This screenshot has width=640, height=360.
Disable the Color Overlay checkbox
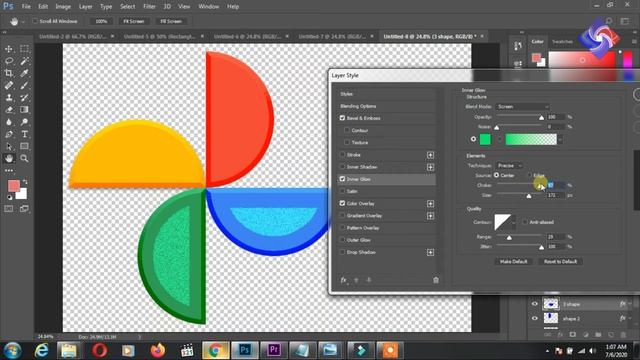pyautogui.click(x=342, y=203)
